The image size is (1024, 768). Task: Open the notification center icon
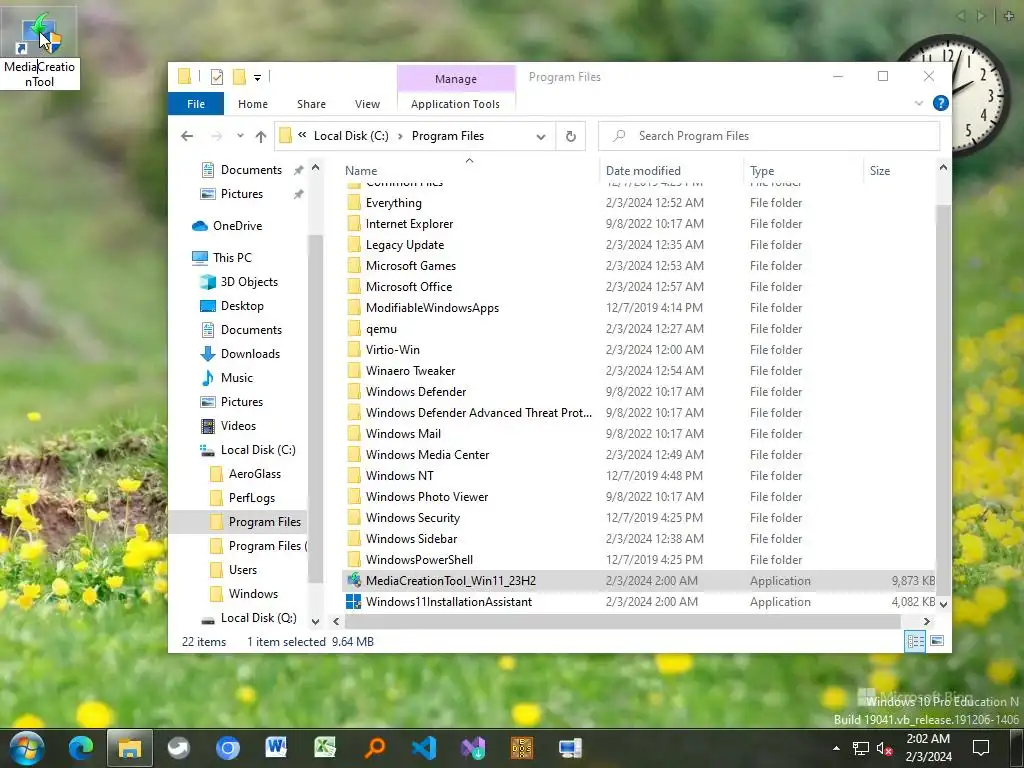coord(980,748)
